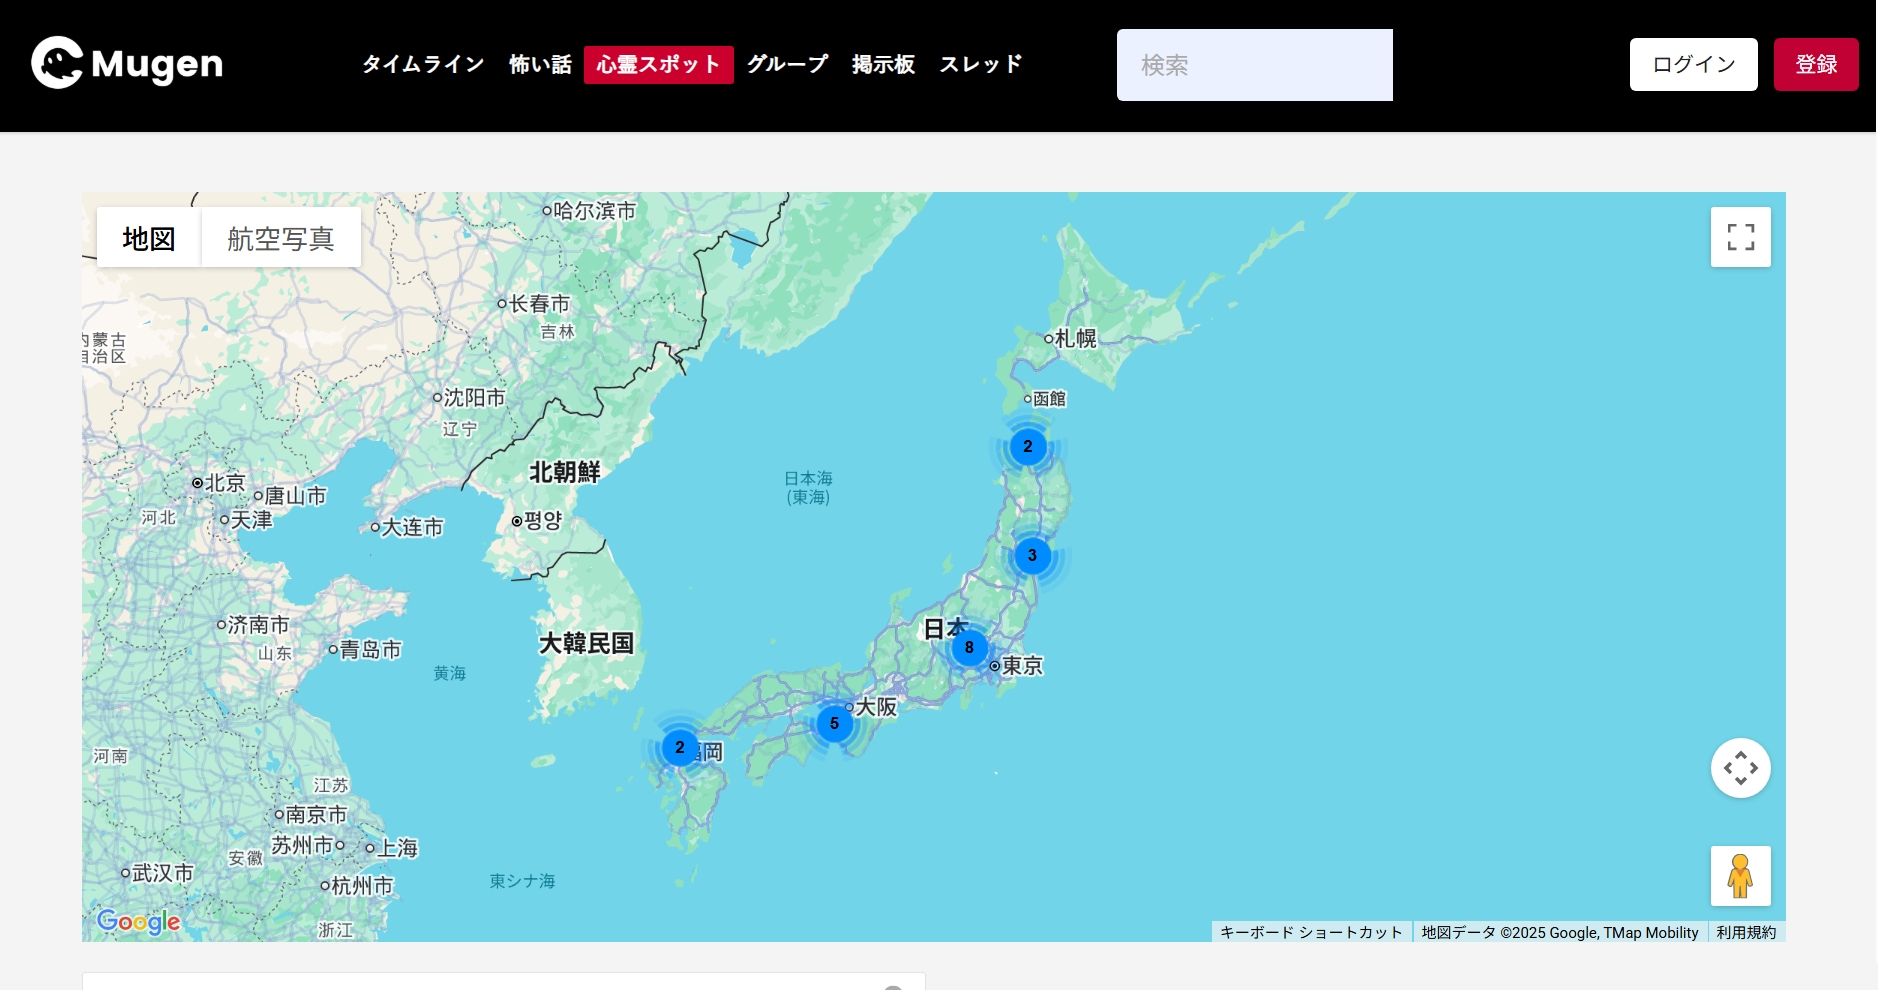Screen dimensions: 1878x990
Task: Open the cluster marker showing 5 near Osaka
Action: click(x=834, y=724)
